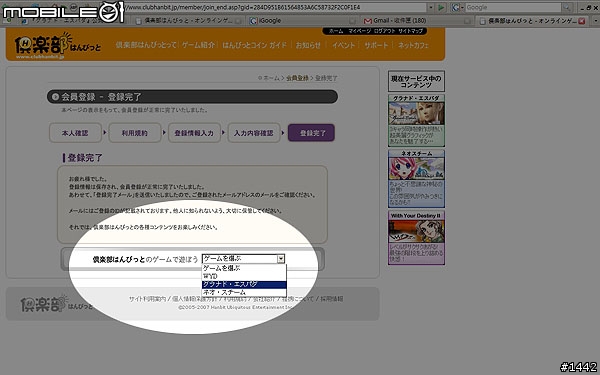Open the グラナド・エスパダ sidebar banner
Viewport: 600px width, 375px height.
(416, 121)
